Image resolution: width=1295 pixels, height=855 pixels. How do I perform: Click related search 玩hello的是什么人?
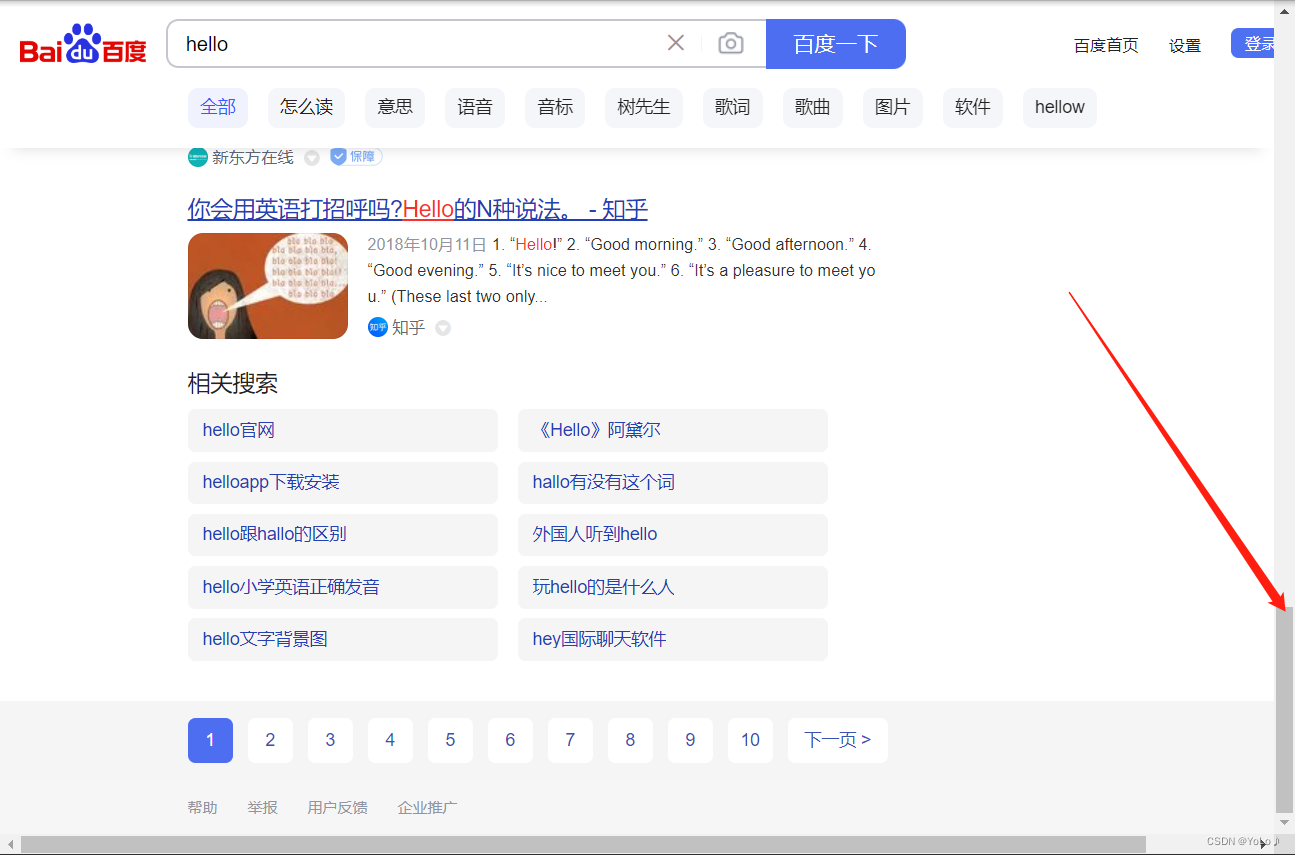673,587
